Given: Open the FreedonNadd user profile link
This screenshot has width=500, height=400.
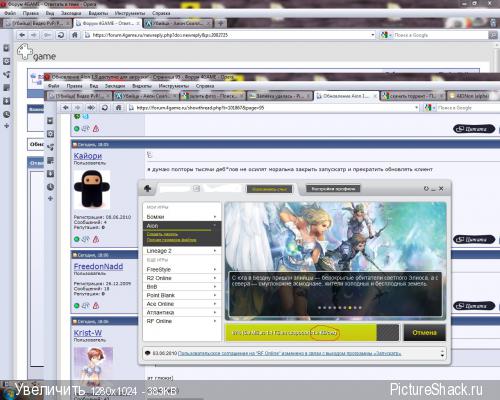Looking at the screenshot, I should pyautogui.click(x=98, y=266).
